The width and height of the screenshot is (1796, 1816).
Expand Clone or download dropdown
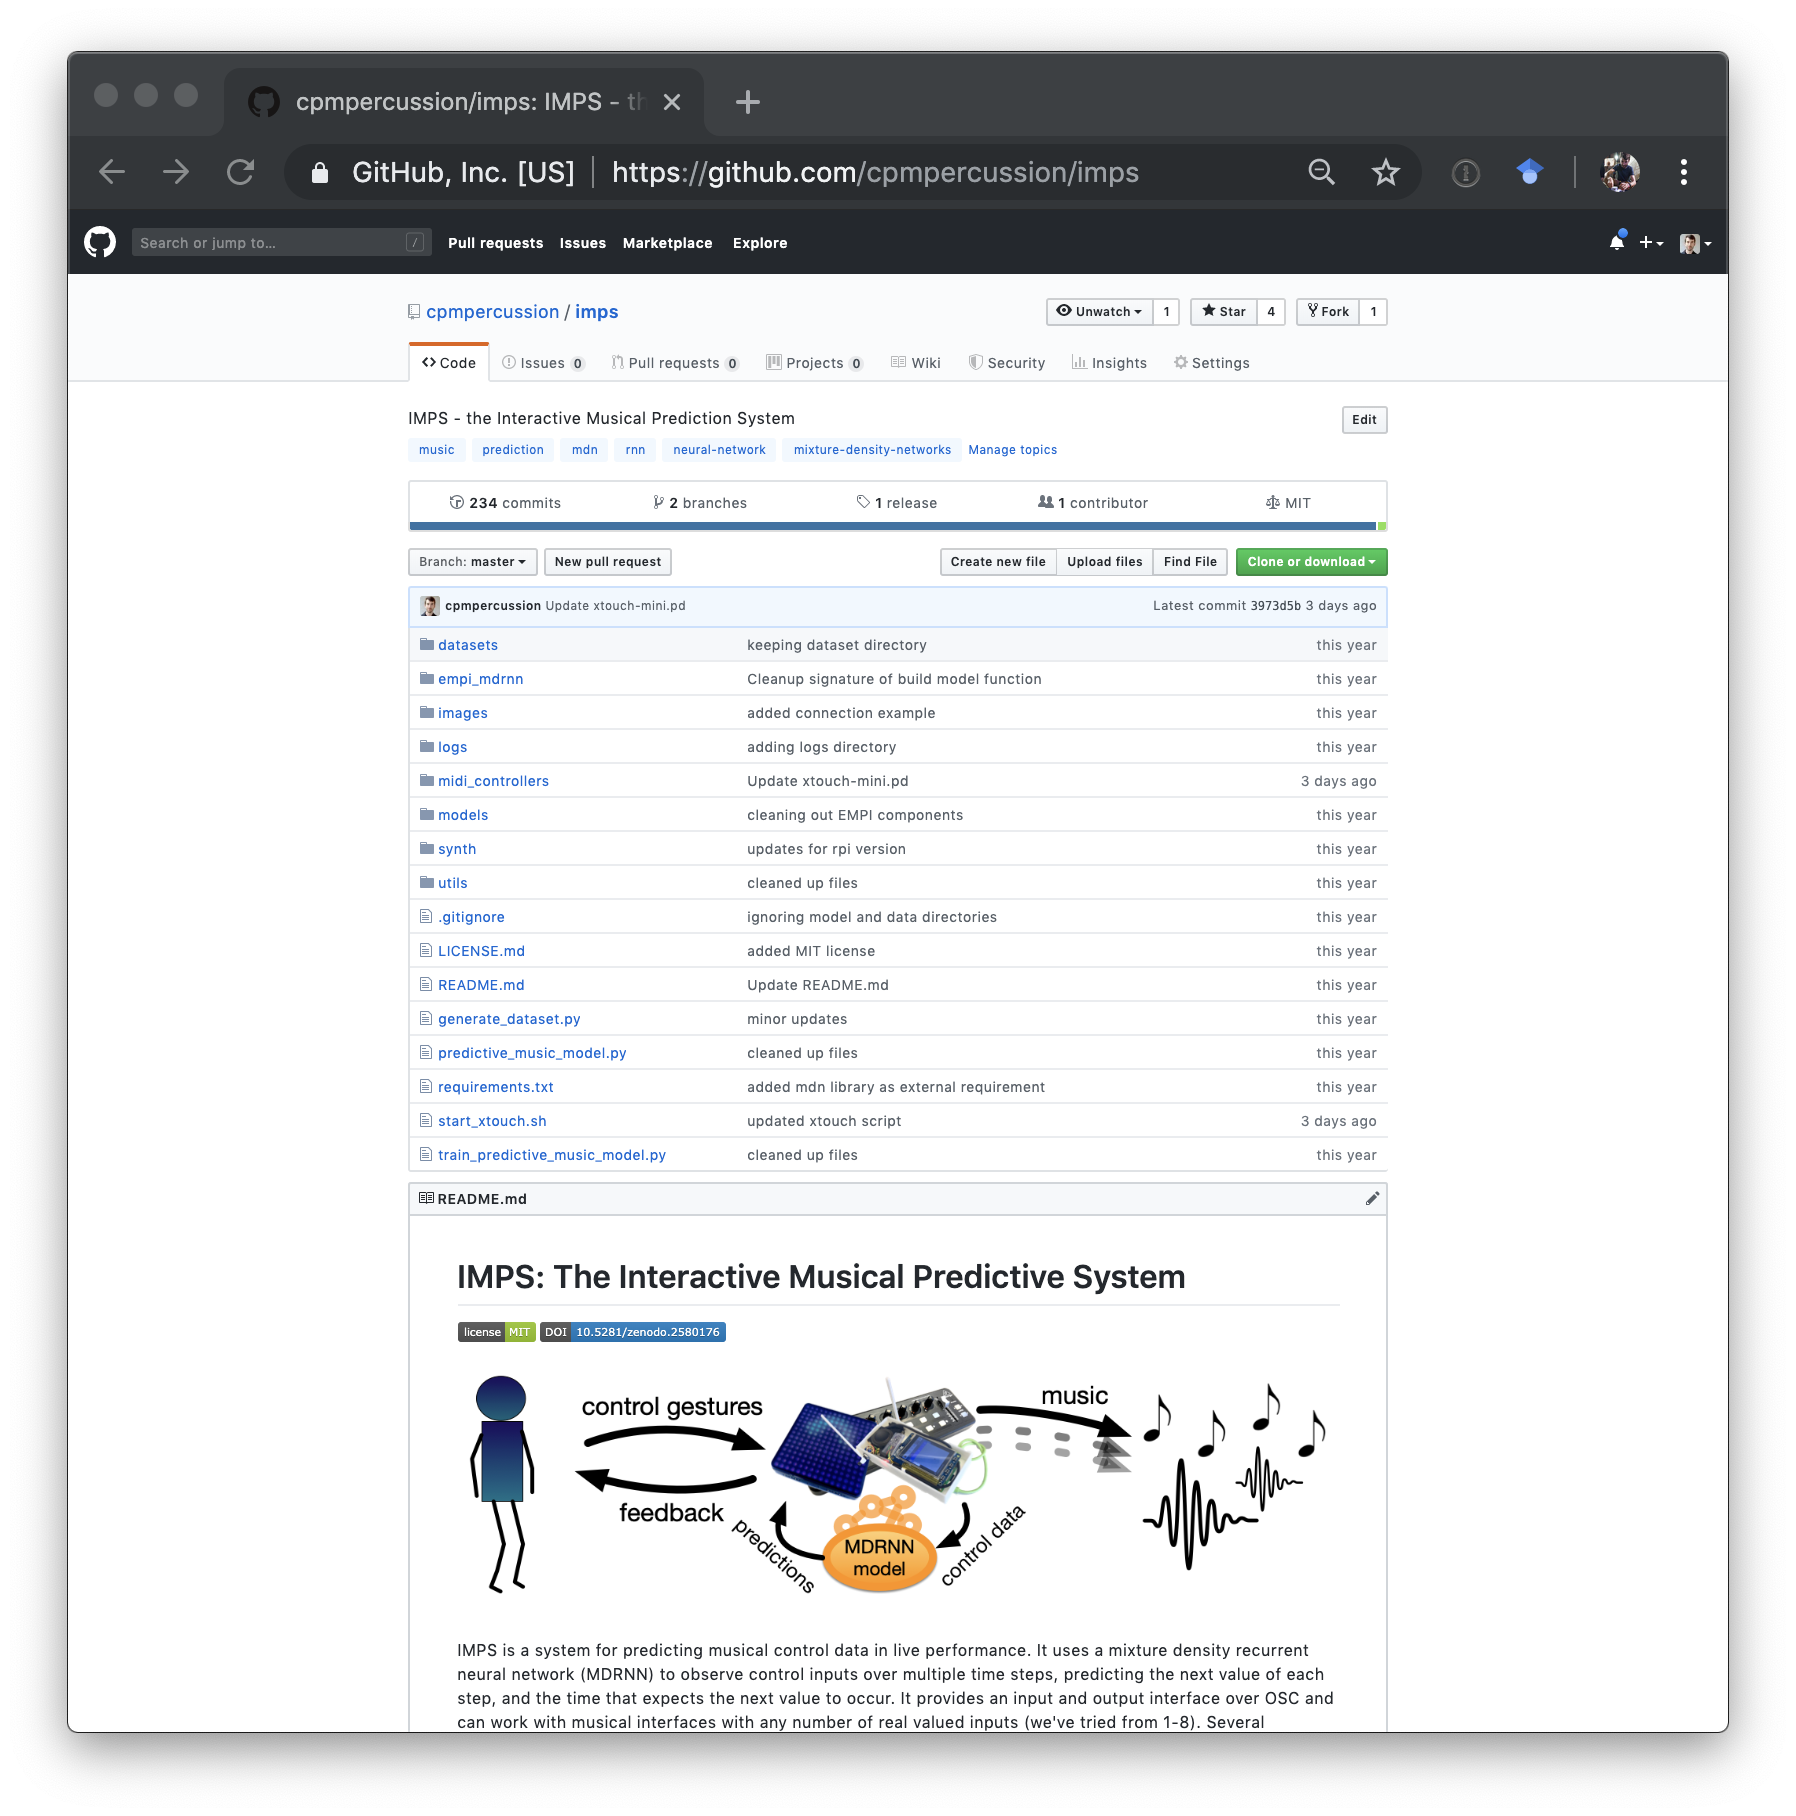point(1311,562)
